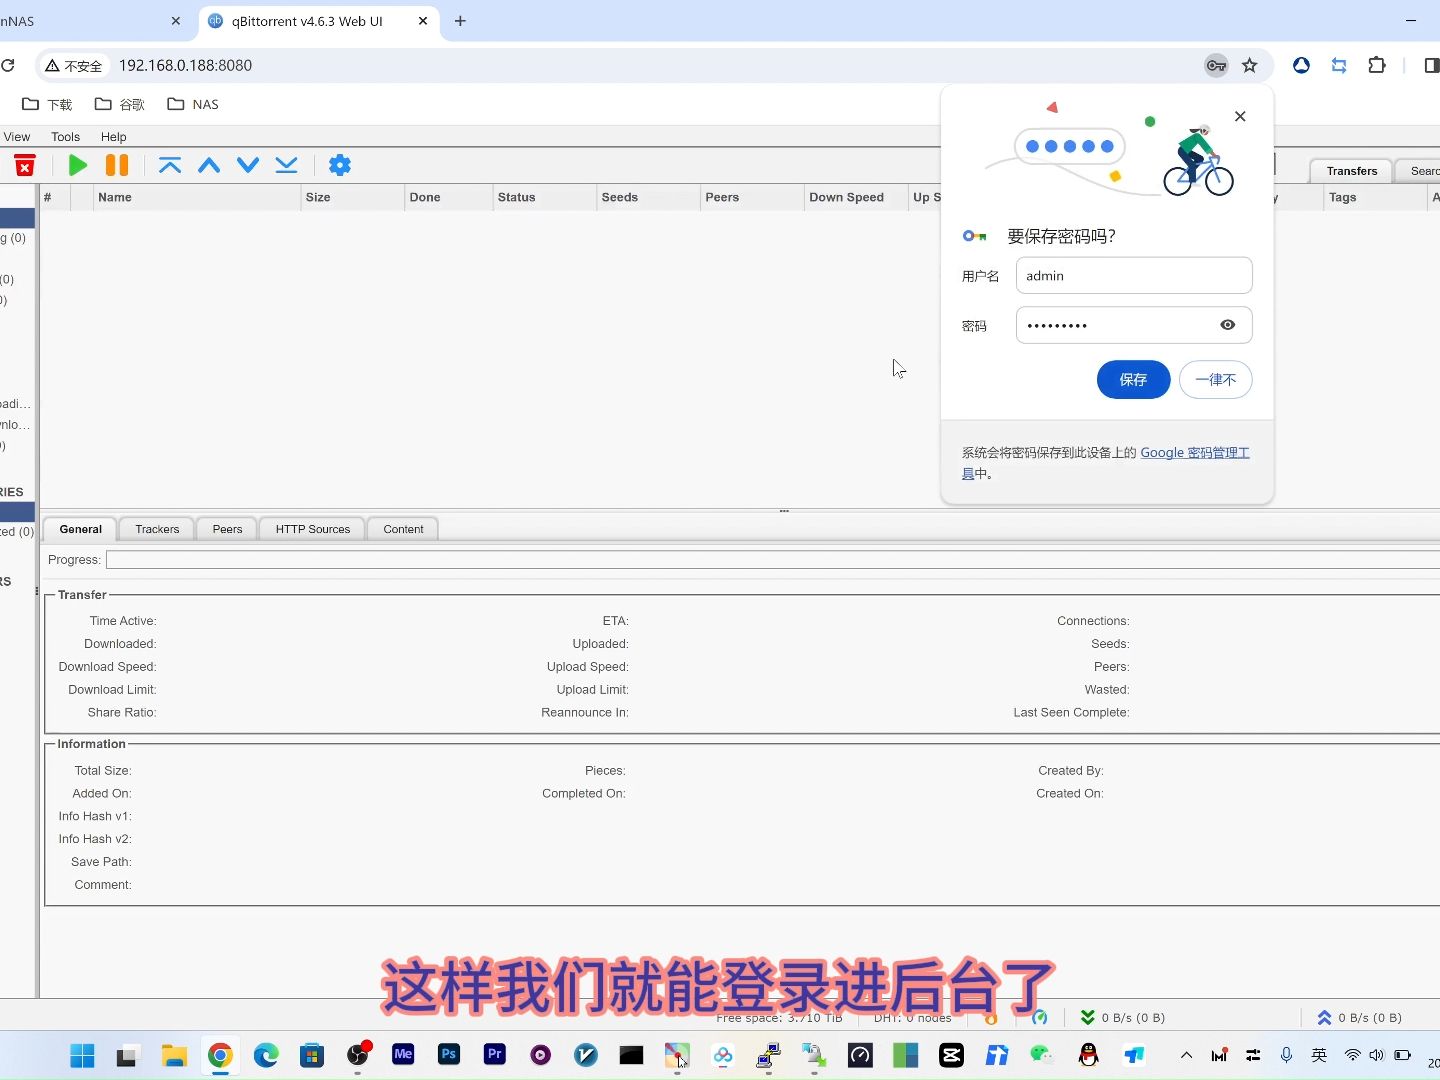Image resolution: width=1440 pixels, height=1080 pixels.
Task: Toggle password visibility with the eye icon
Action: pyautogui.click(x=1227, y=325)
